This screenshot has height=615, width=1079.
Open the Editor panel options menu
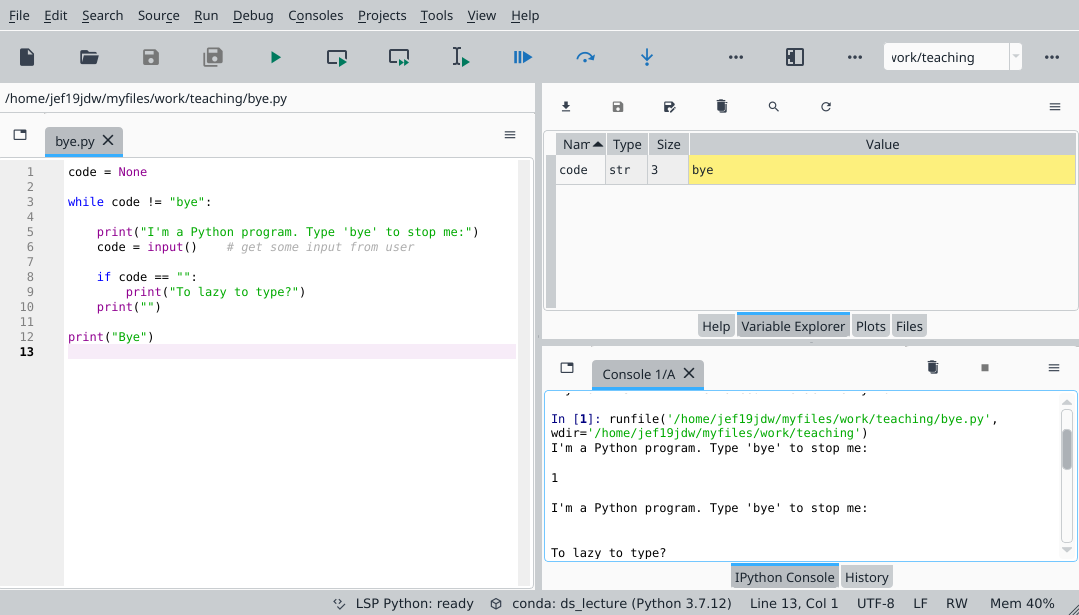[x=510, y=135]
